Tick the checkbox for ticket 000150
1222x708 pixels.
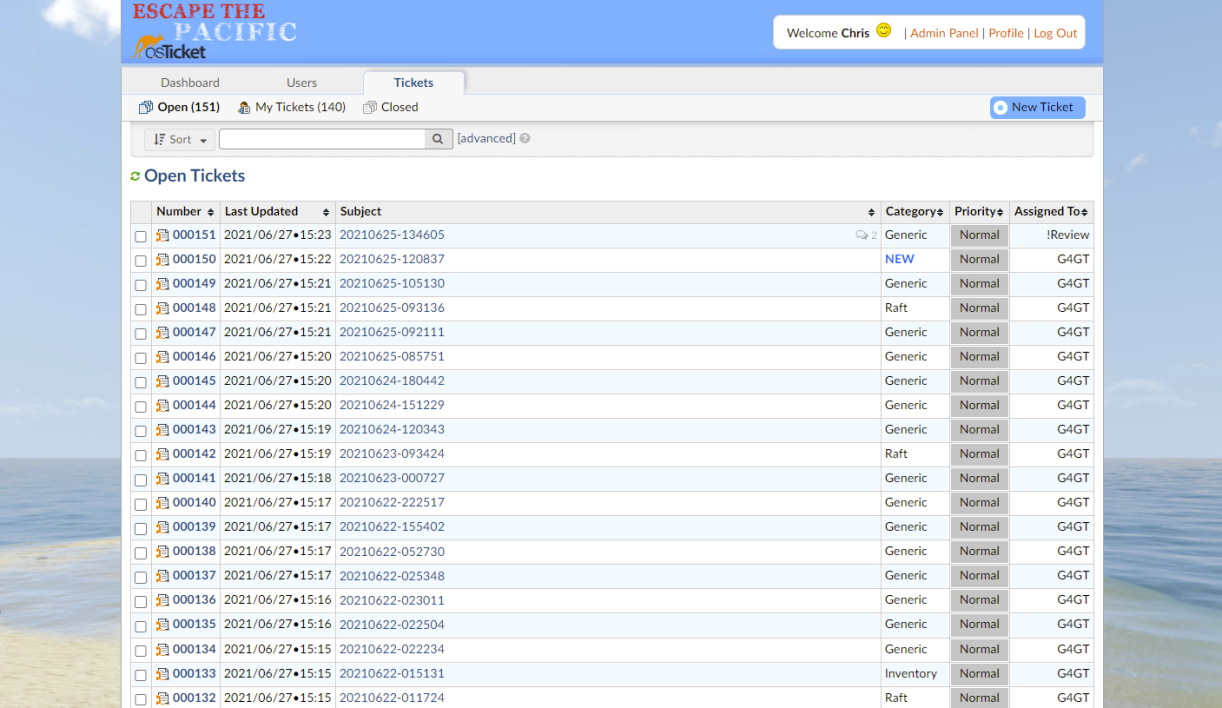pyautogui.click(x=141, y=261)
